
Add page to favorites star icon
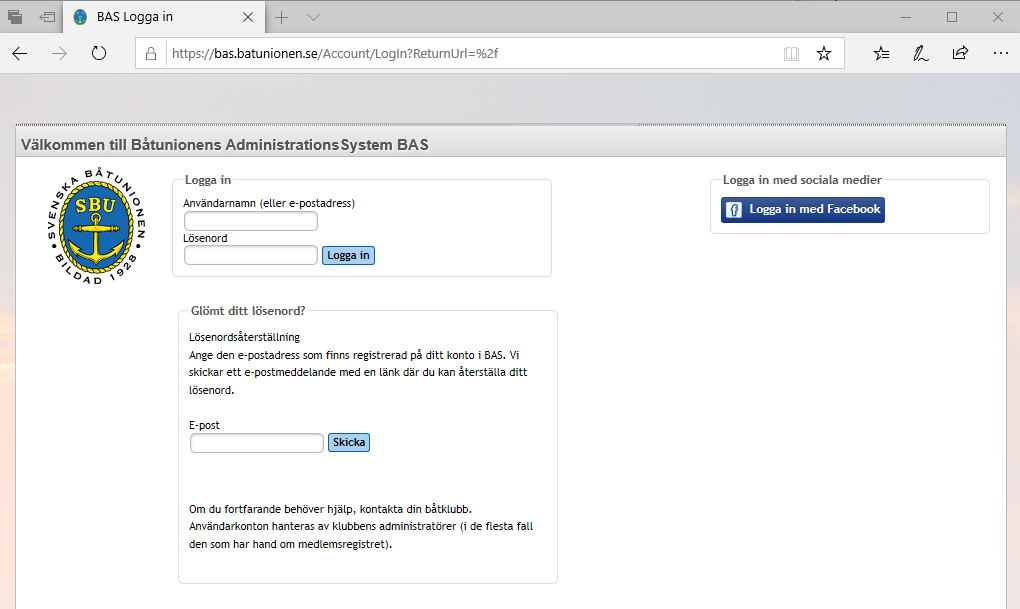[x=824, y=53]
